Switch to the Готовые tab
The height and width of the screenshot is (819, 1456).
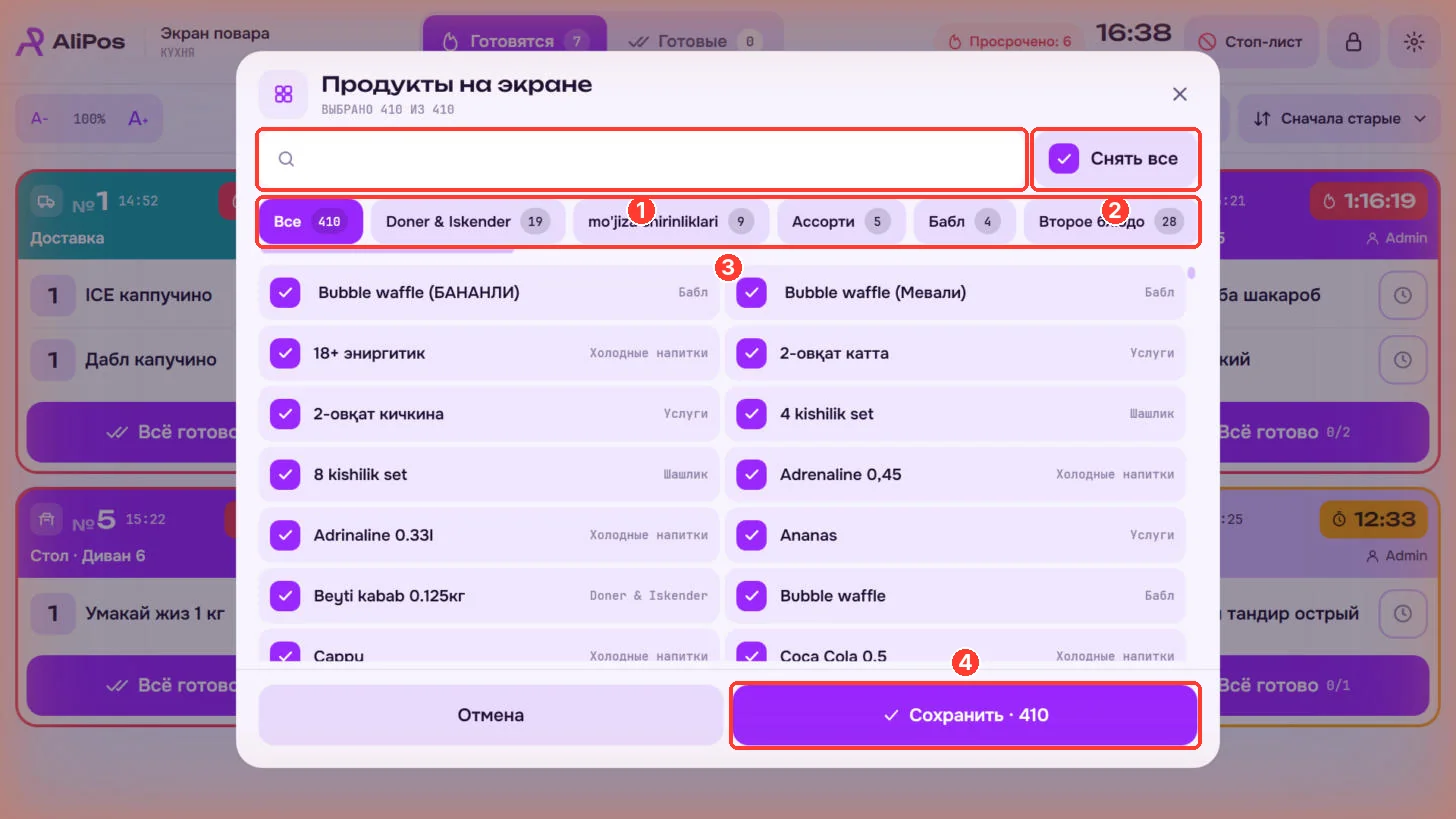[x=694, y=42]
